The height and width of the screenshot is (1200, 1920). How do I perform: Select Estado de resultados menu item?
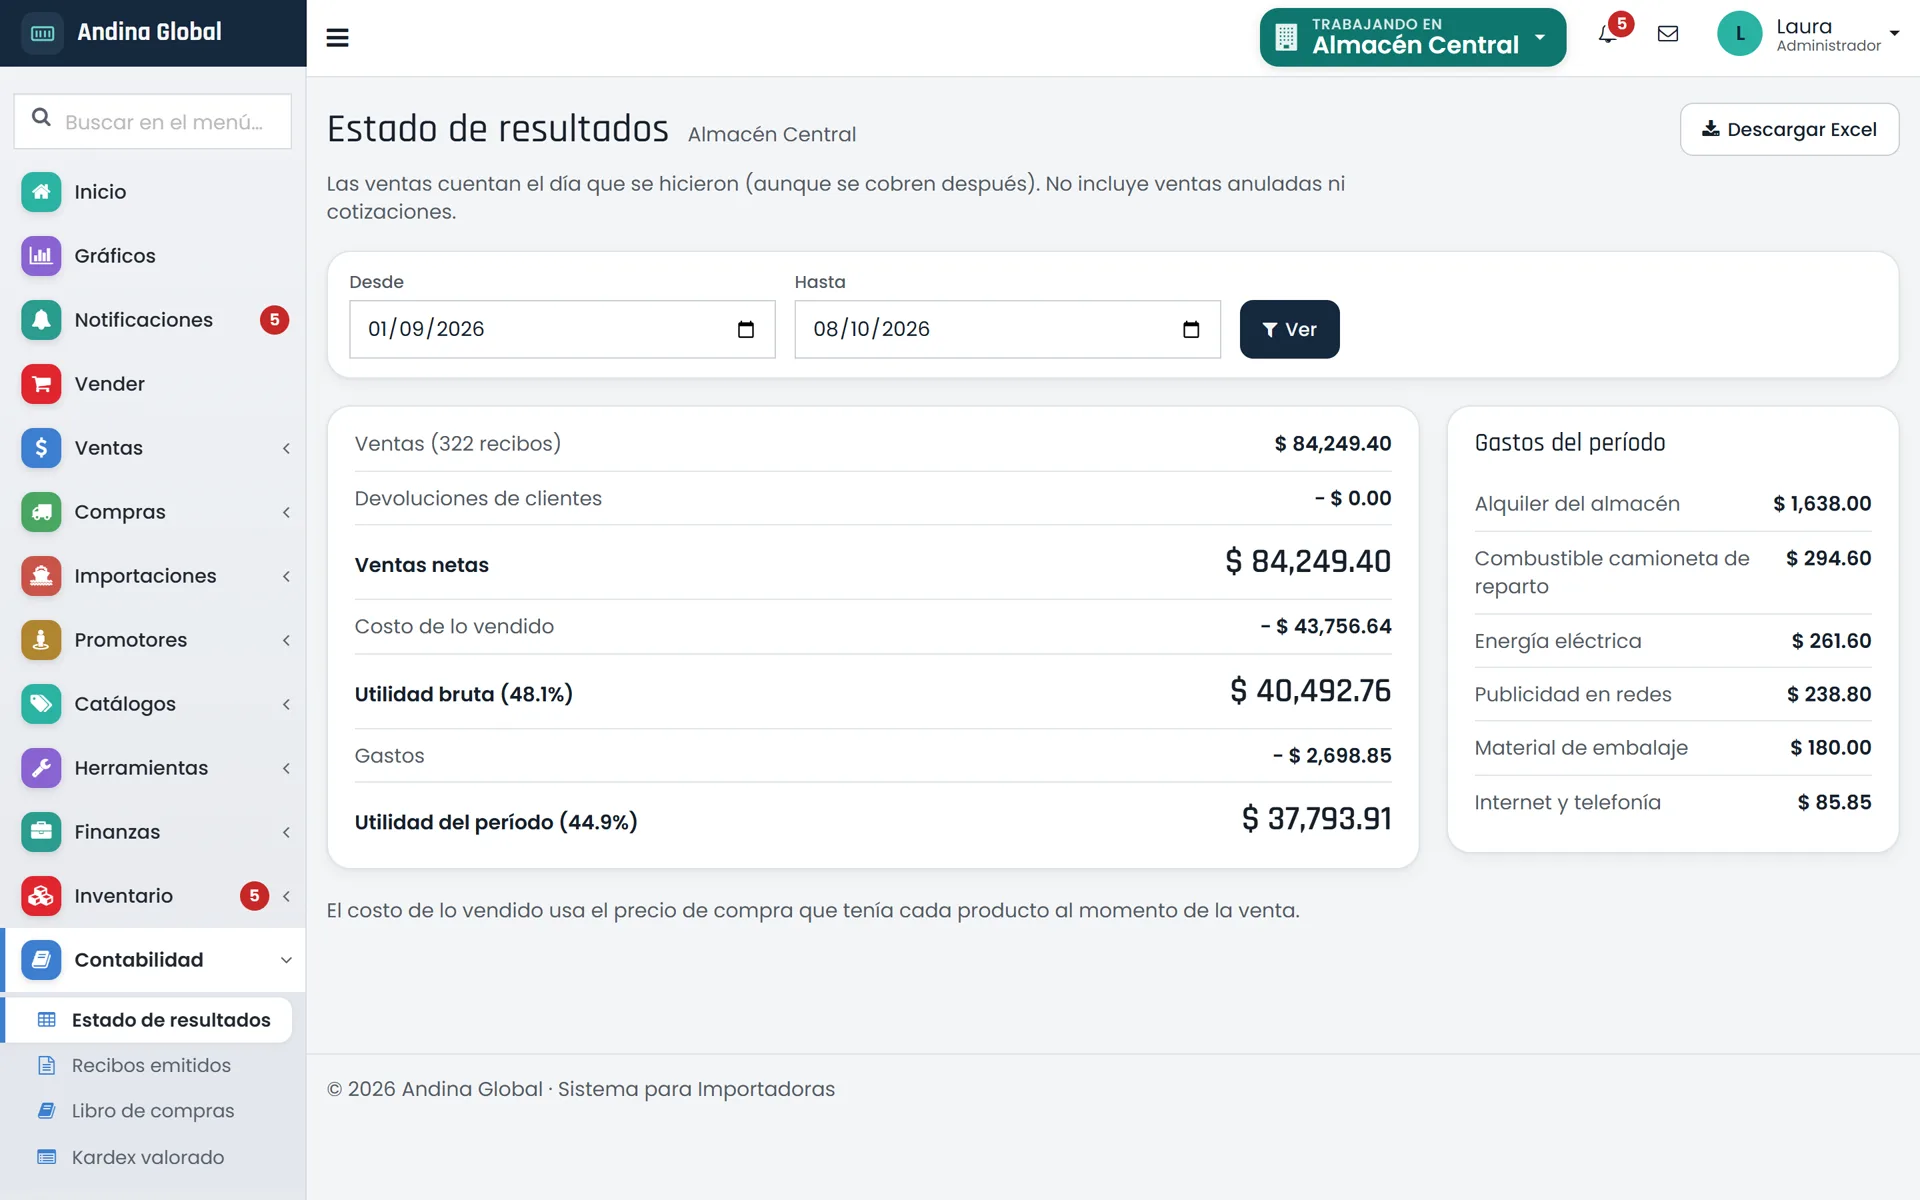[150, 1020]
